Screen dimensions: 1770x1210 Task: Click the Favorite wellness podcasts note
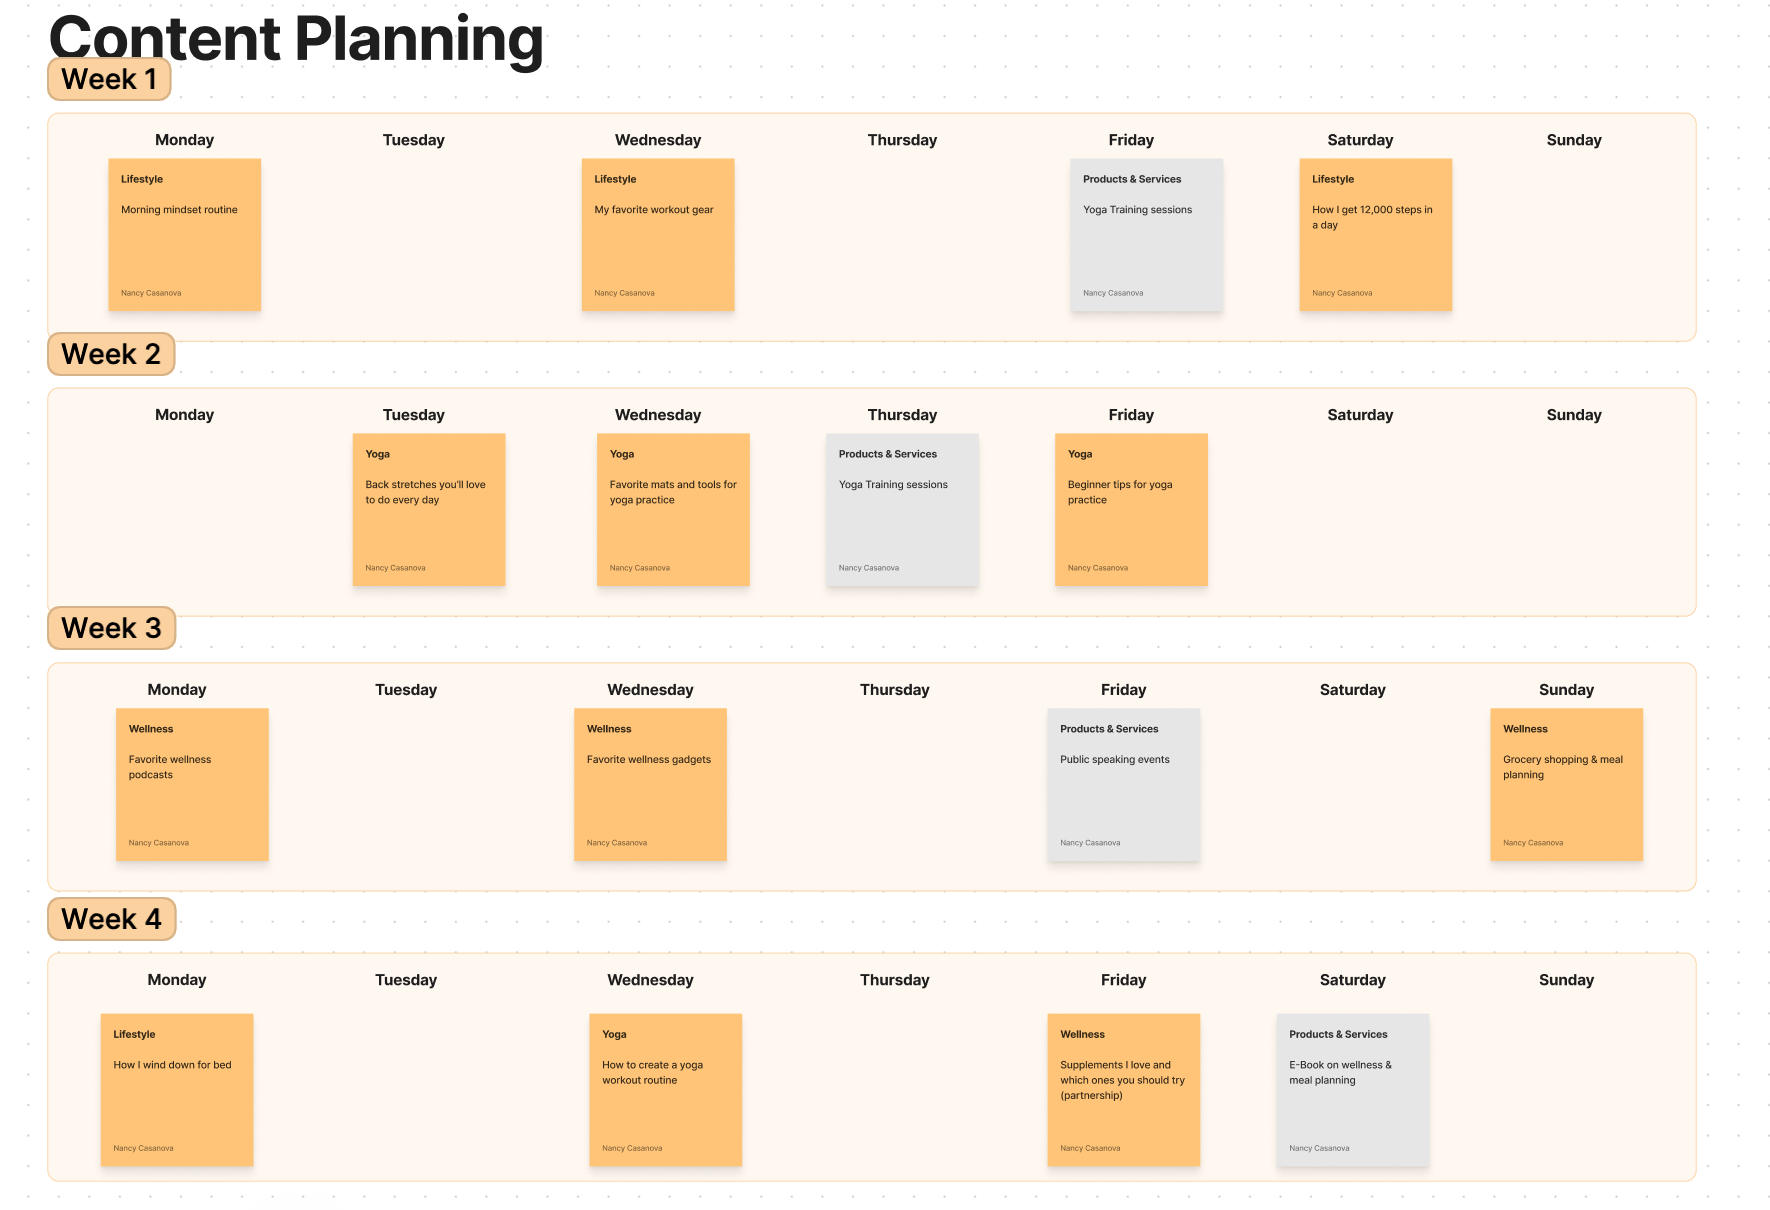(192, 785)
